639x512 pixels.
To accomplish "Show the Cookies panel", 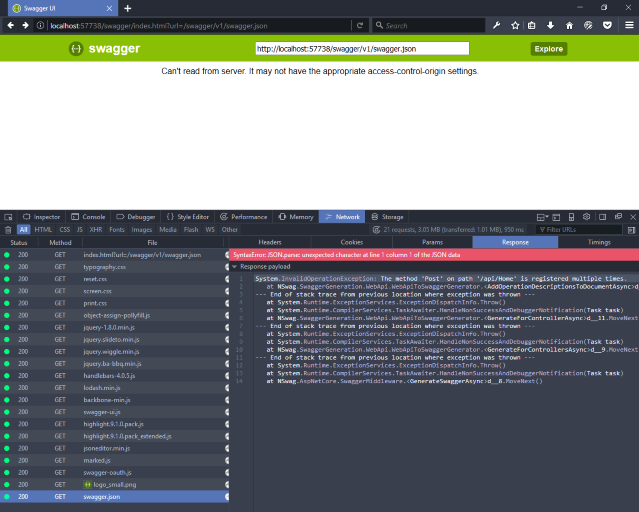I will pyautogui.click(x=352, y=242).
